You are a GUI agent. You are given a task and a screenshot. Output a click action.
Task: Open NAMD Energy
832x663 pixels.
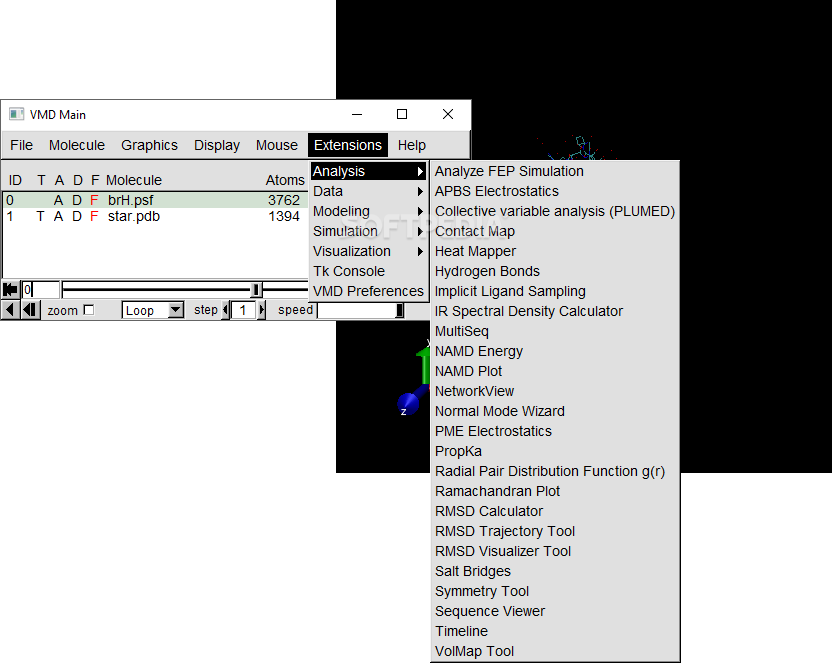(x=554, y=351)
